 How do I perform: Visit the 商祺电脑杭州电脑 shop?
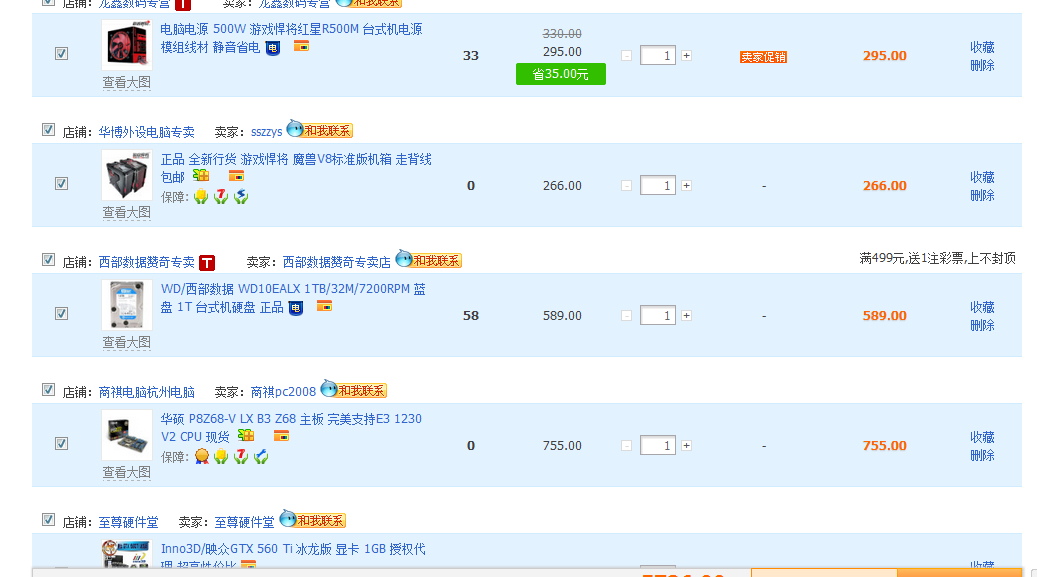(x=147, y=392)
